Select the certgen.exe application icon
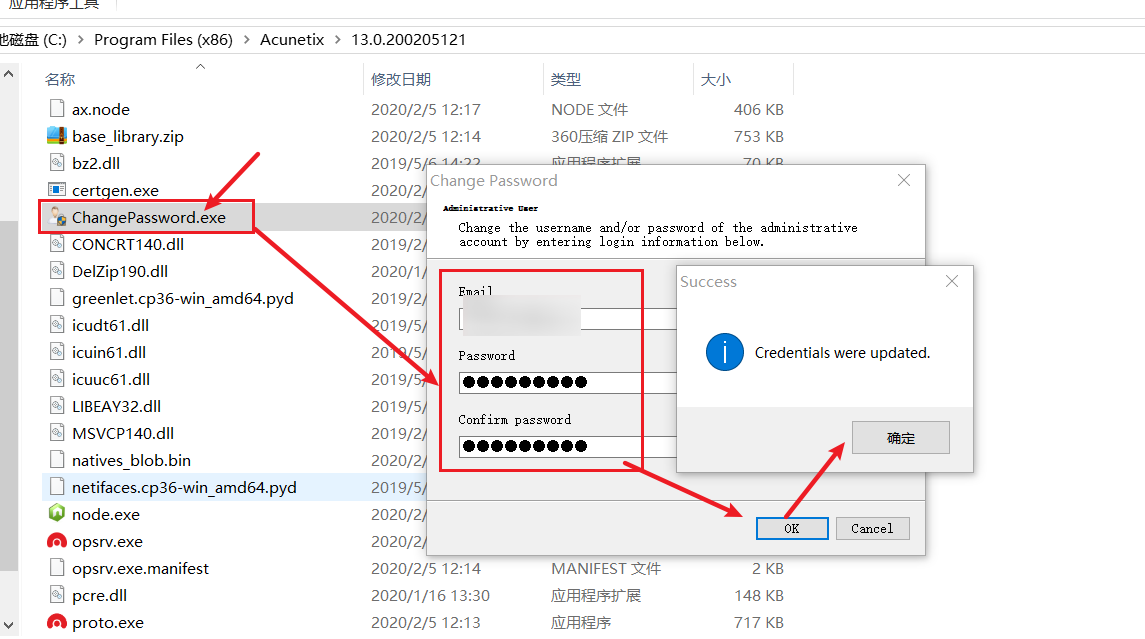1145x639 pixels. tap(57, 189)
